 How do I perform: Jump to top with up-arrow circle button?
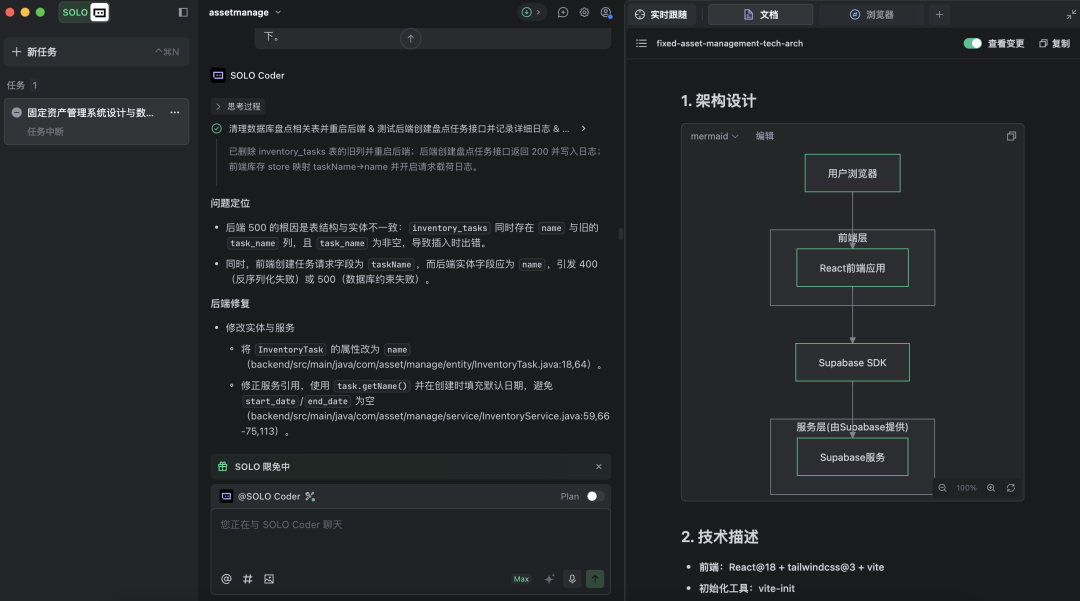[411, 39]
